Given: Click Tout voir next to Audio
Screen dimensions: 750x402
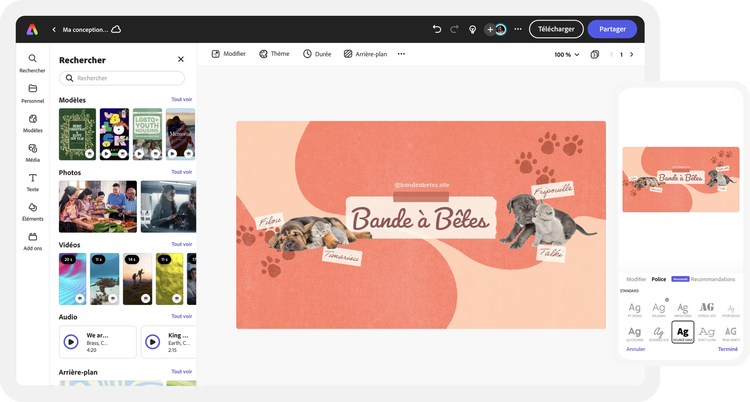Looking at the screenshot, I should pyautogui.click(x=182, y=316).
